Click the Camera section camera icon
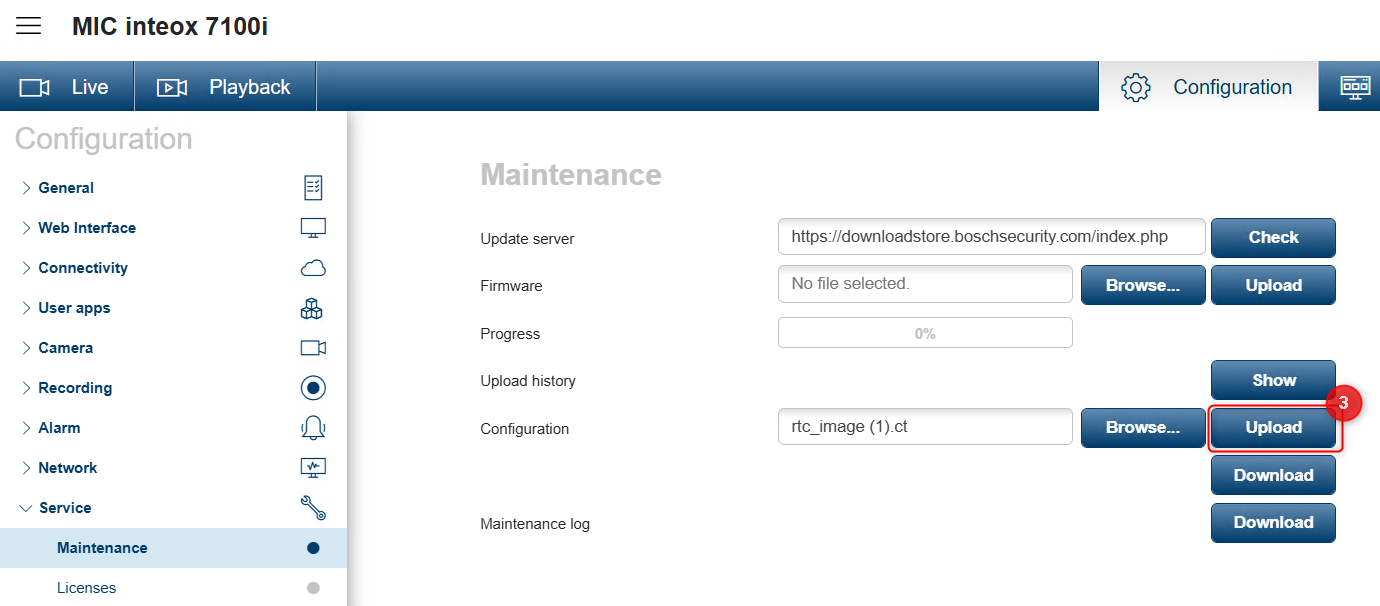The width and height of the screenshot is (1380, 606). click(x=313, y=348)
